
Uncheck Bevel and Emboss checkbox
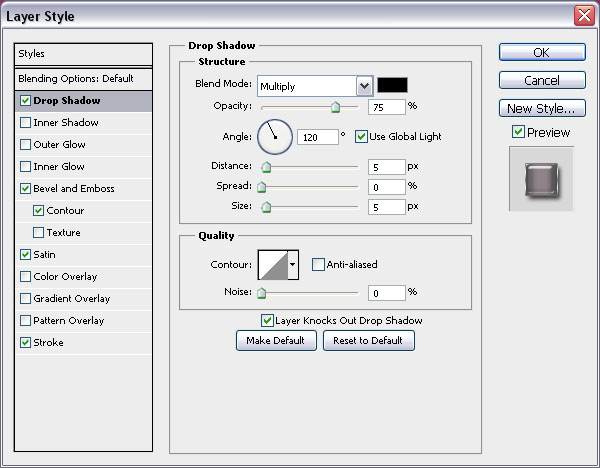(x=25, y=189)
